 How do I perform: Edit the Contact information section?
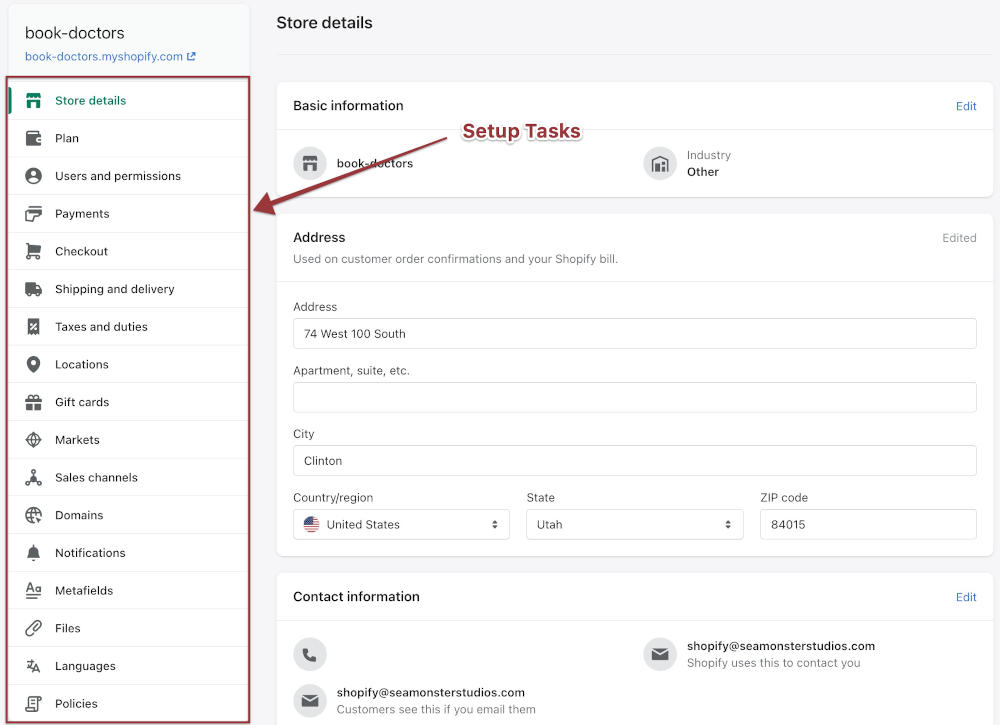(x=965, y=597)
